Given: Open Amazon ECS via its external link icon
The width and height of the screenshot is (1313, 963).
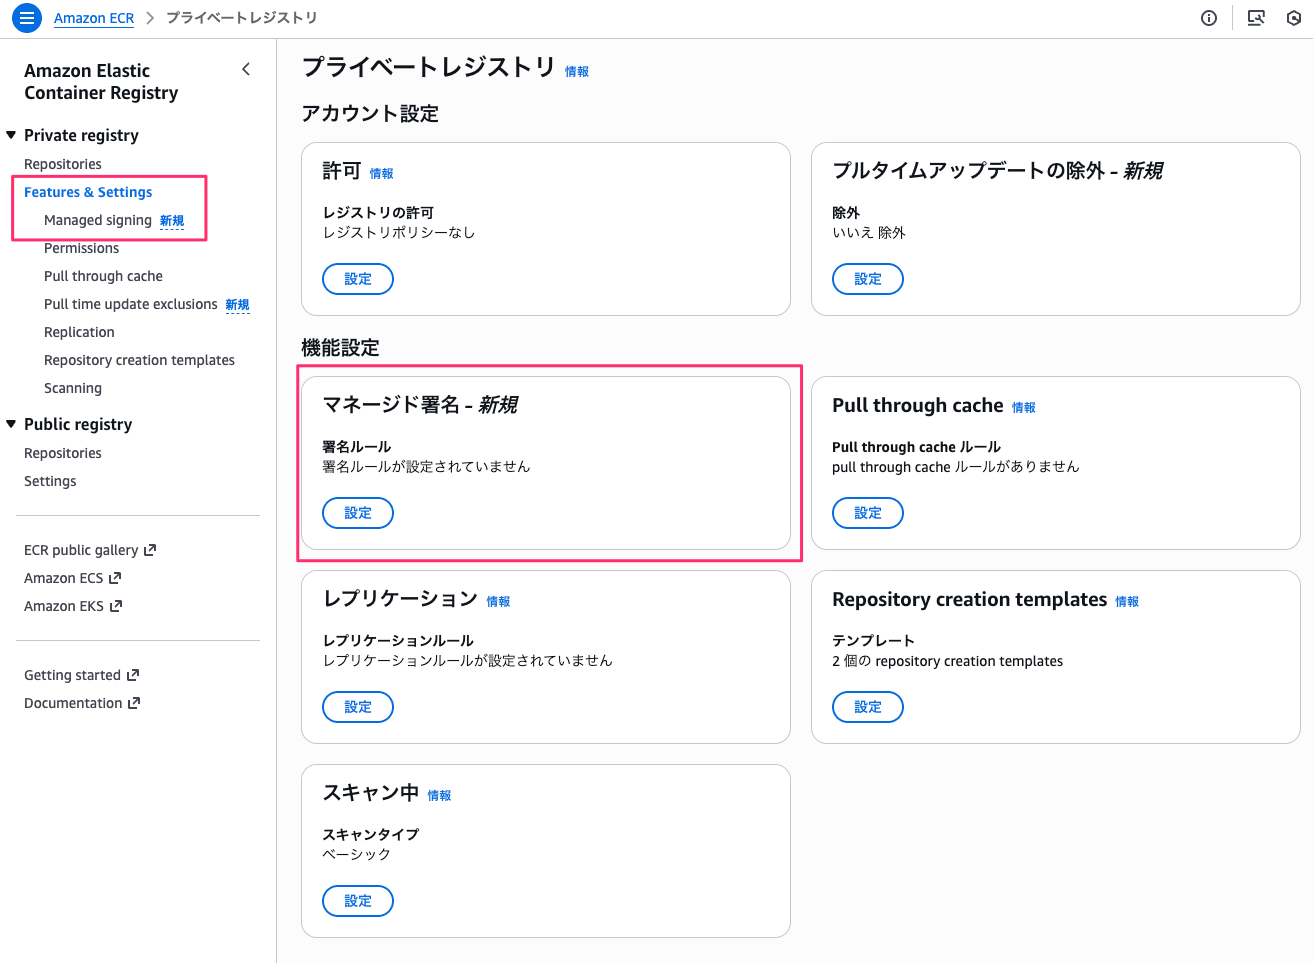Looking at the screenshot, I should [113, 577].
